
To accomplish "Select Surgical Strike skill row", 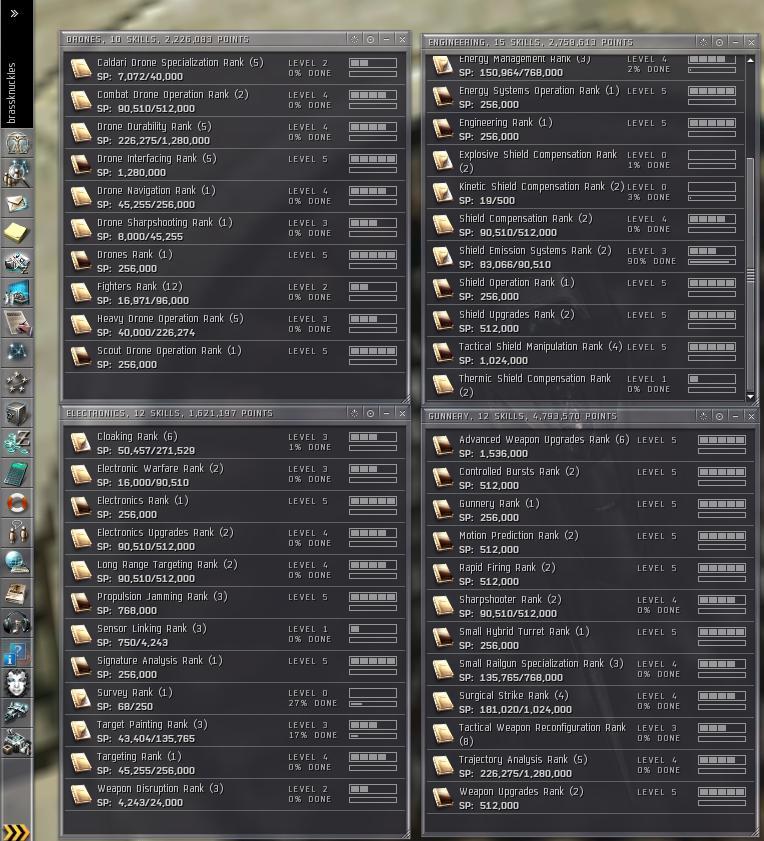I will point(591,702).
